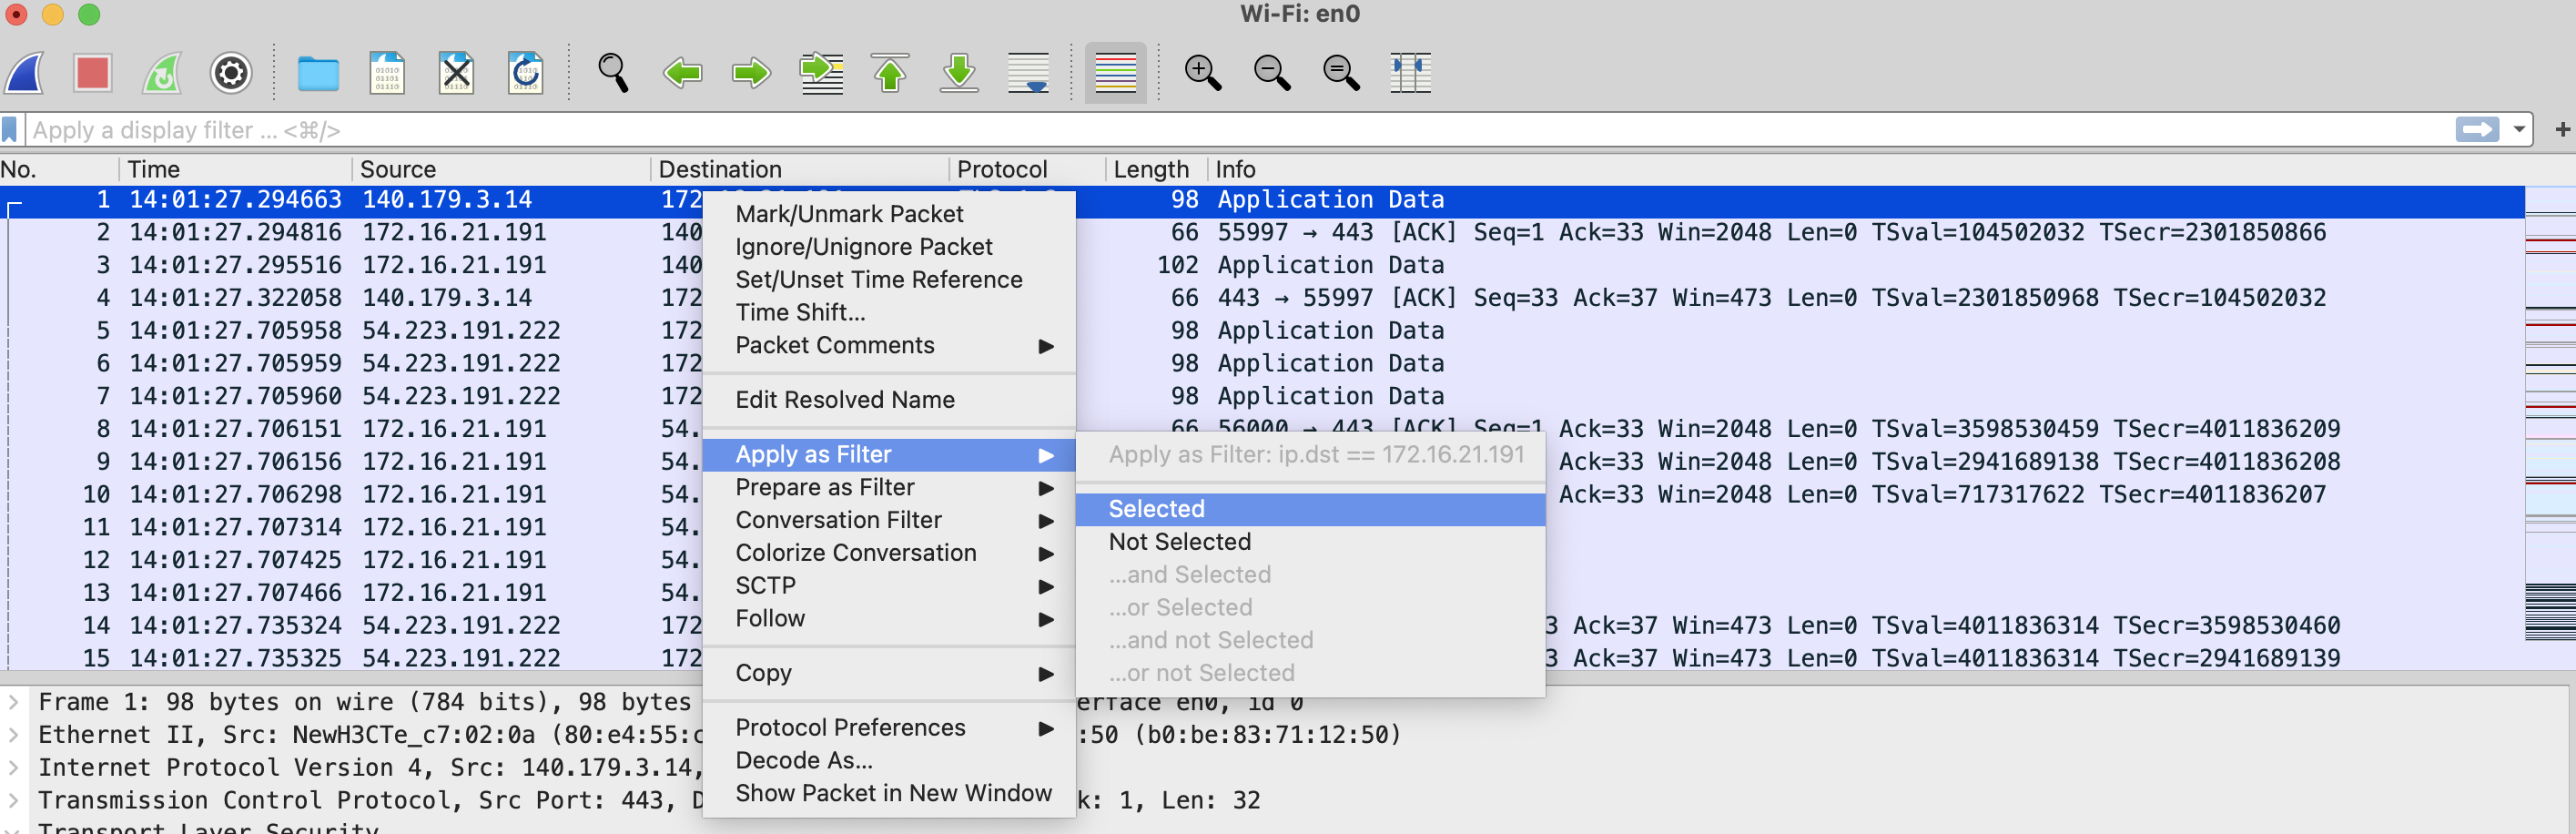Open Protocol Preferences submenu
The height and width of the screenshot is (834, 2576).
coord(889,728)
